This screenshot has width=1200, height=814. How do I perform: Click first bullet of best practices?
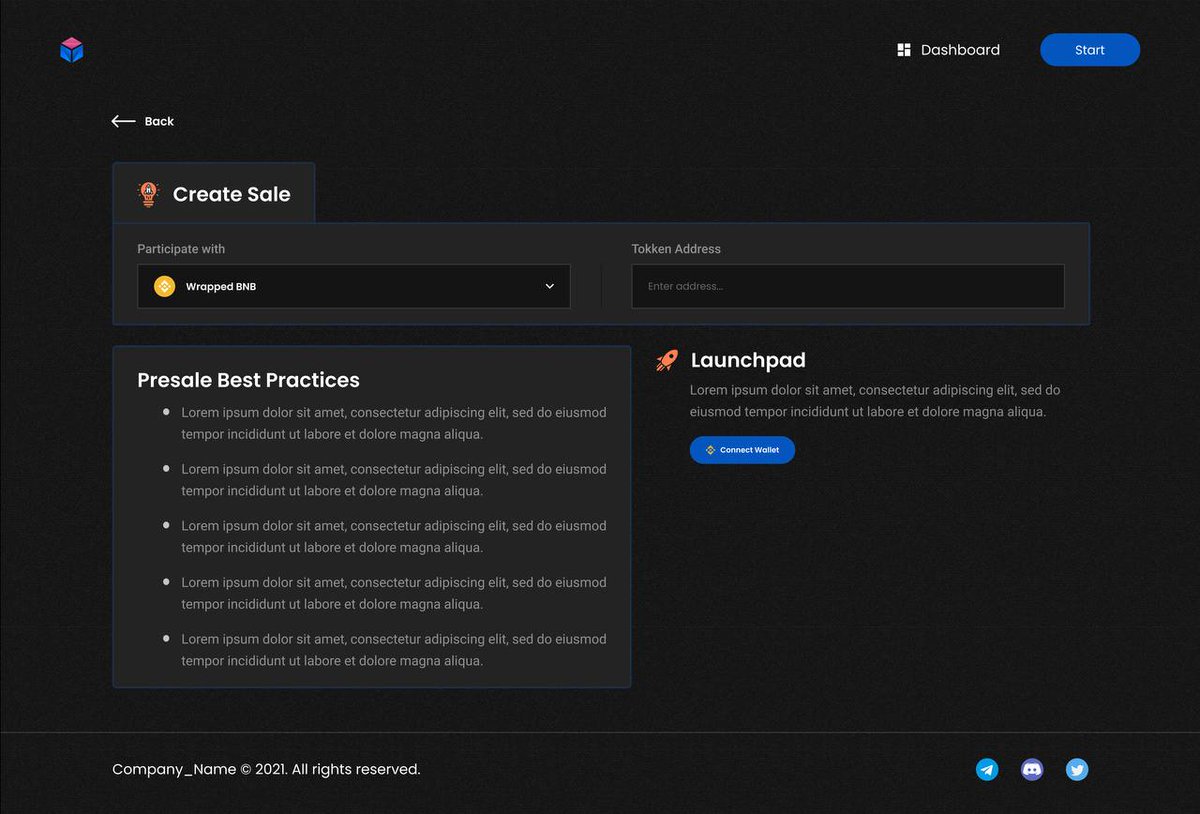point(394,423)
